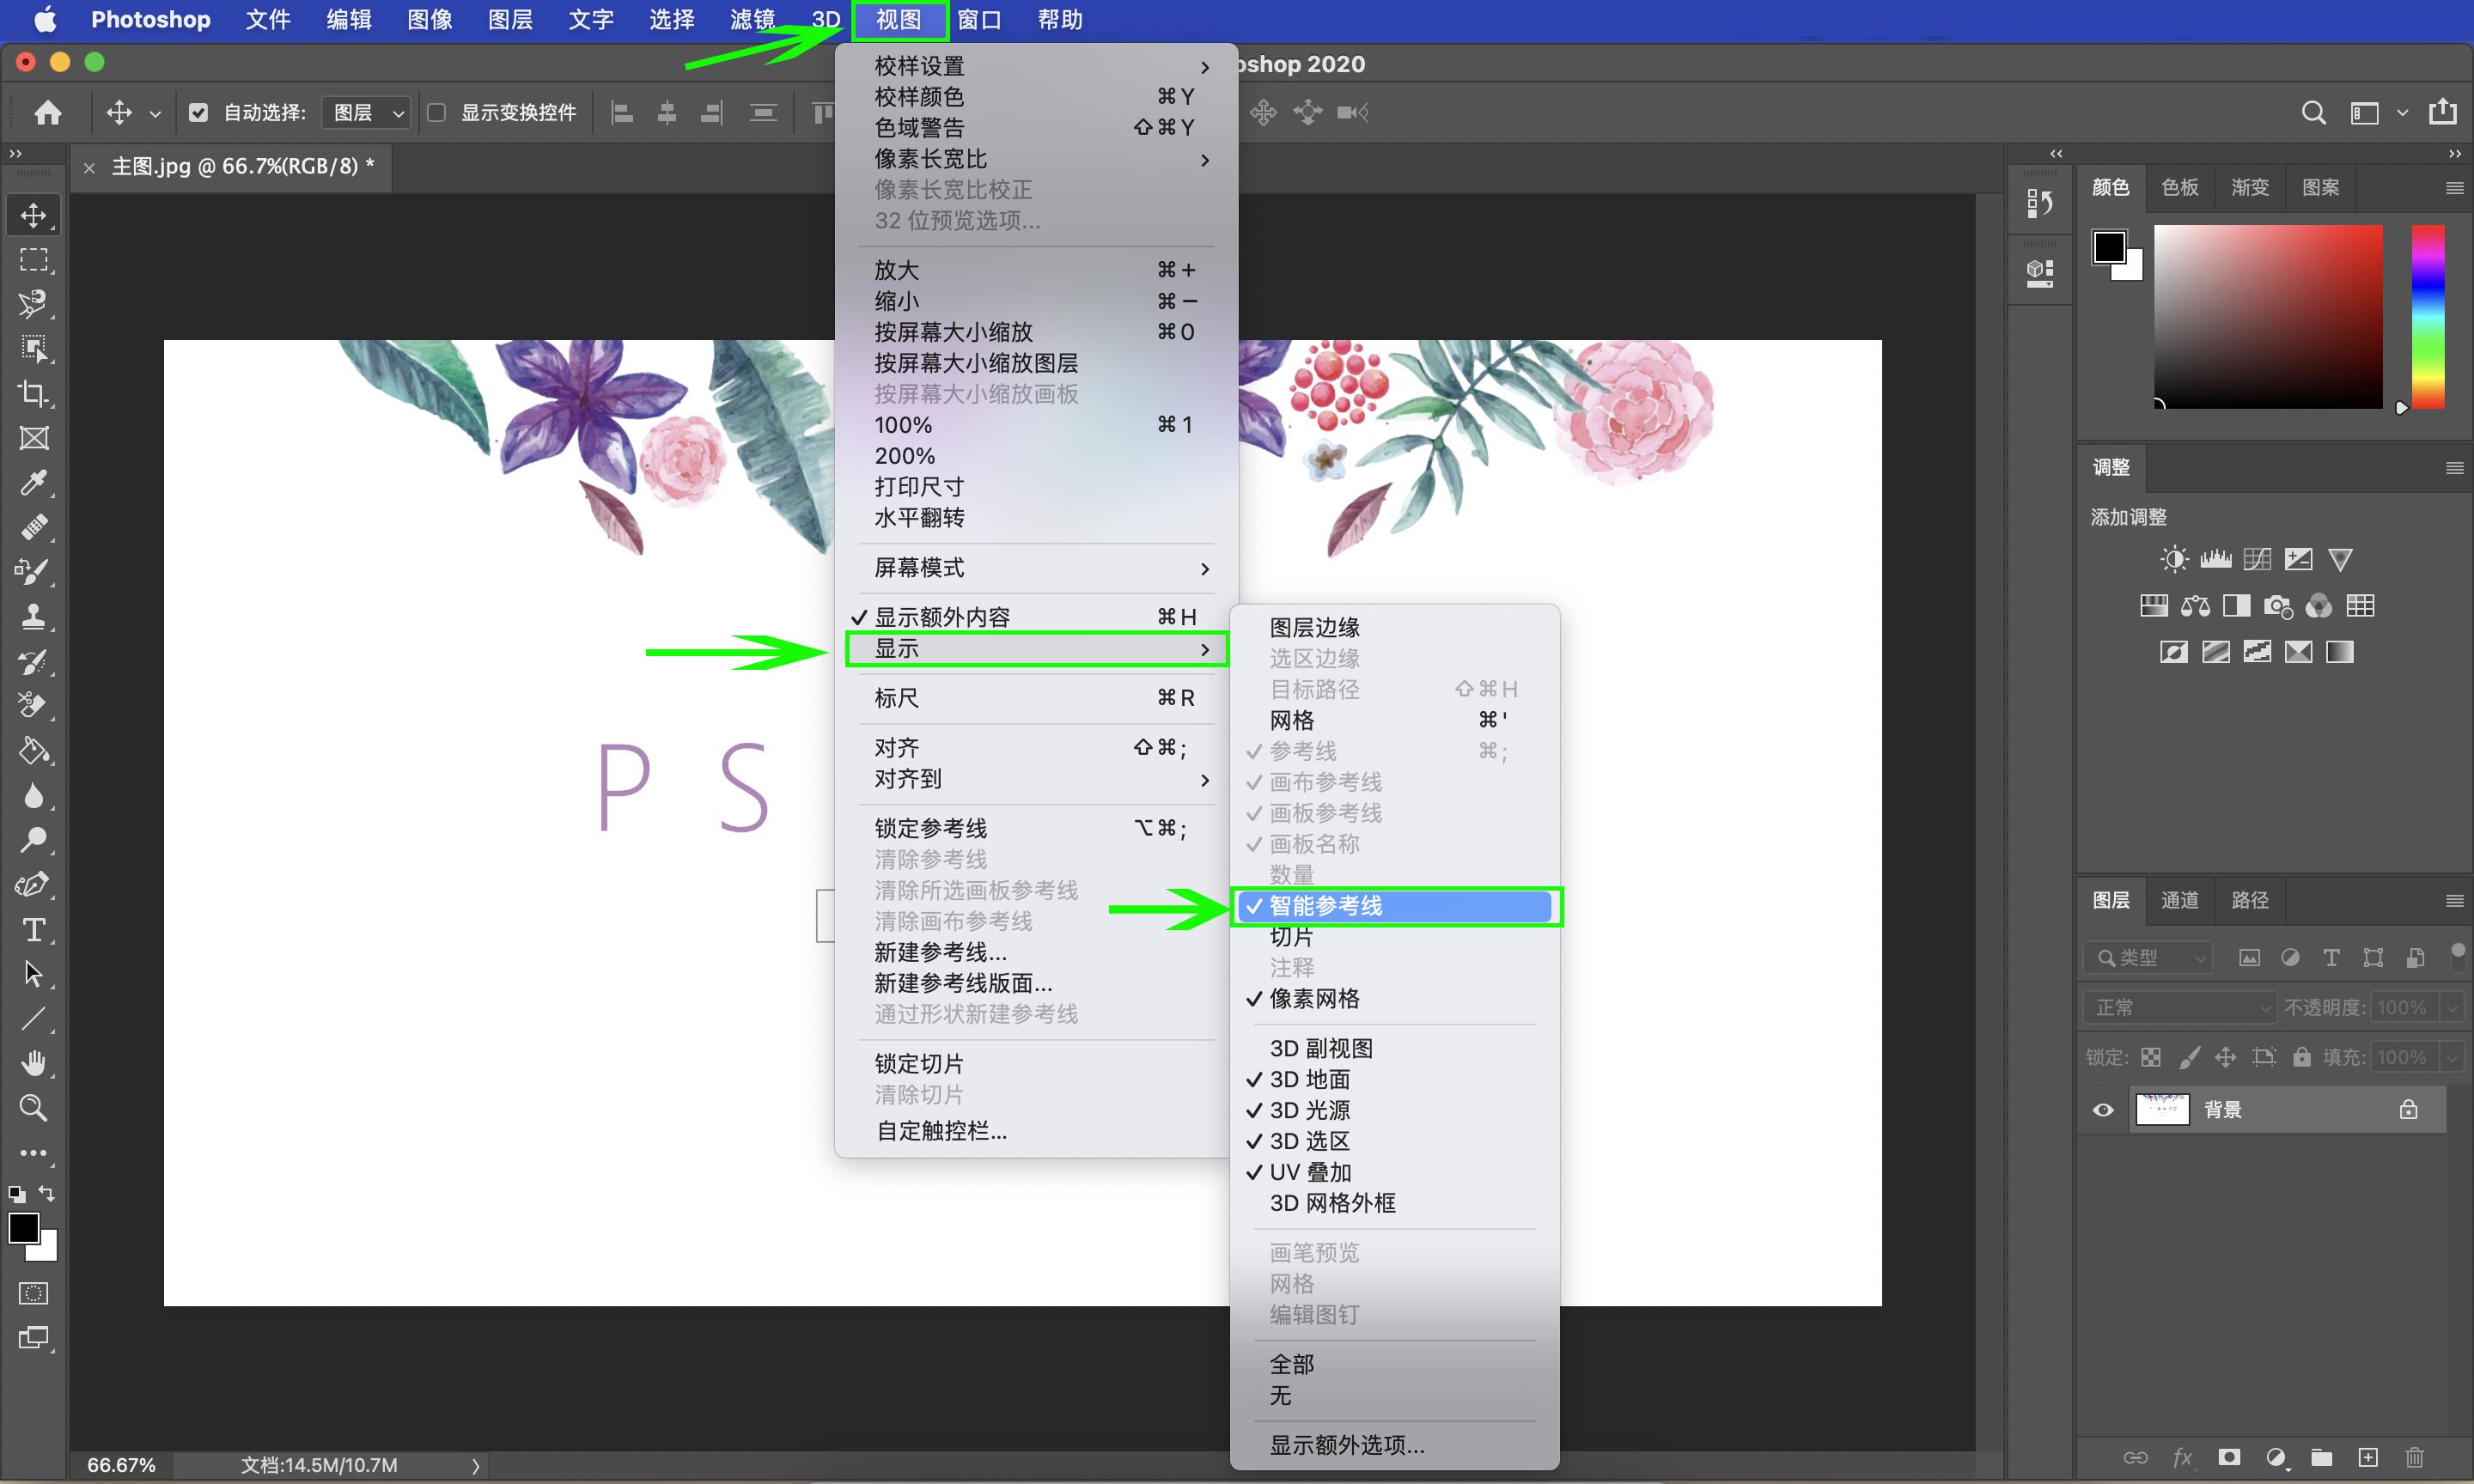Select the Hand tool

(34, 1062)
